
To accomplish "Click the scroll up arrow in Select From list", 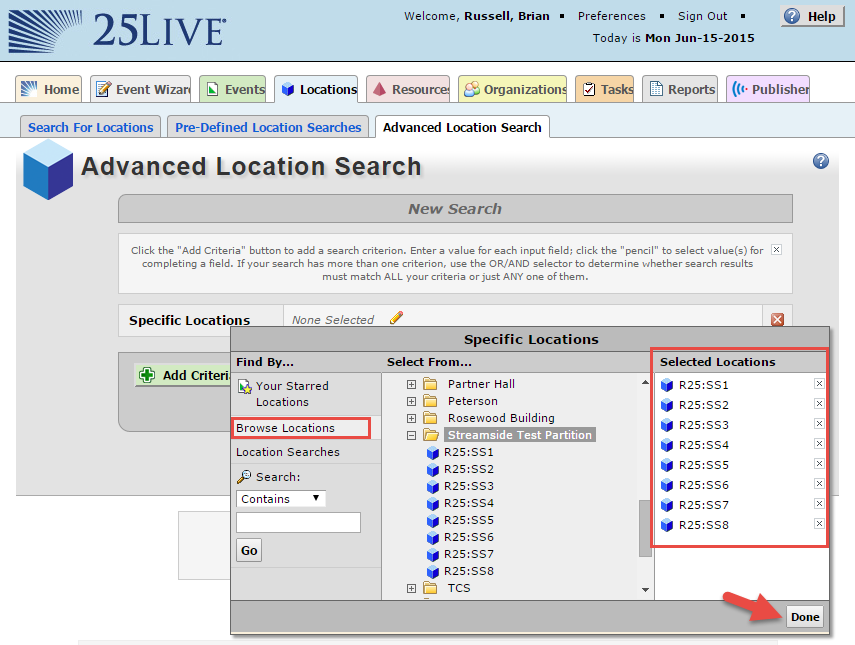I will 645,383.
